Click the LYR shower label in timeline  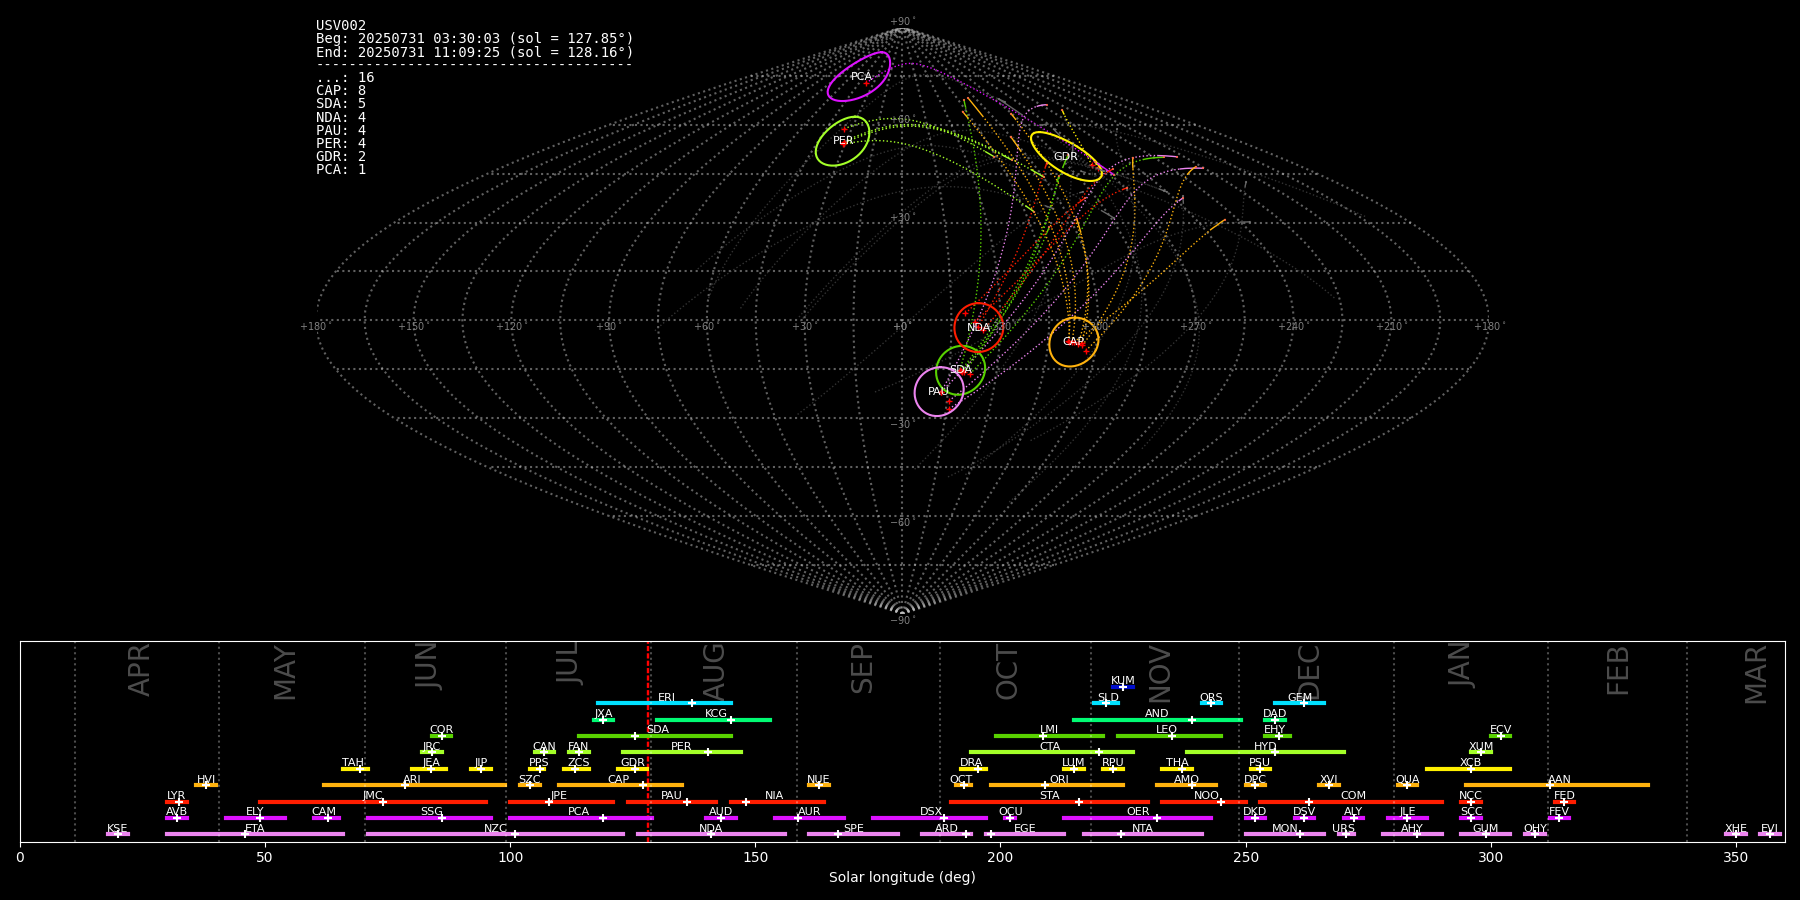[x=176, y=796]
